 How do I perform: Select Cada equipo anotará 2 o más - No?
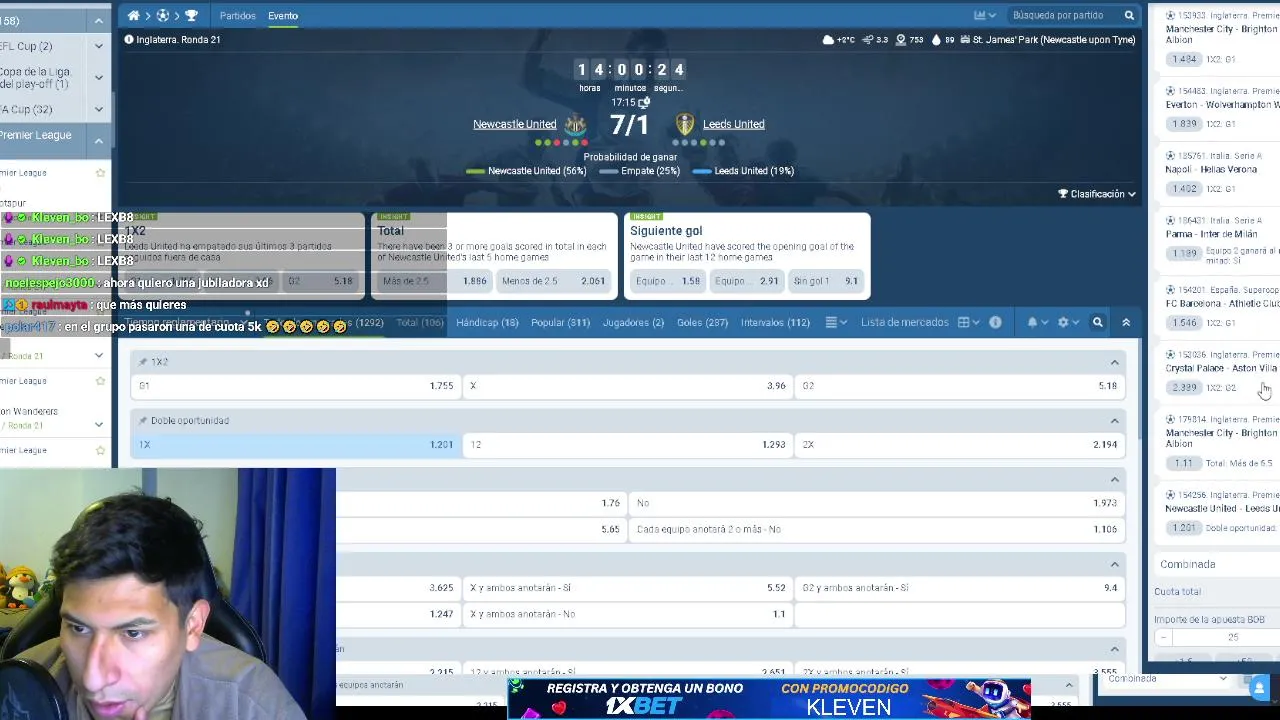coord(877,529)
